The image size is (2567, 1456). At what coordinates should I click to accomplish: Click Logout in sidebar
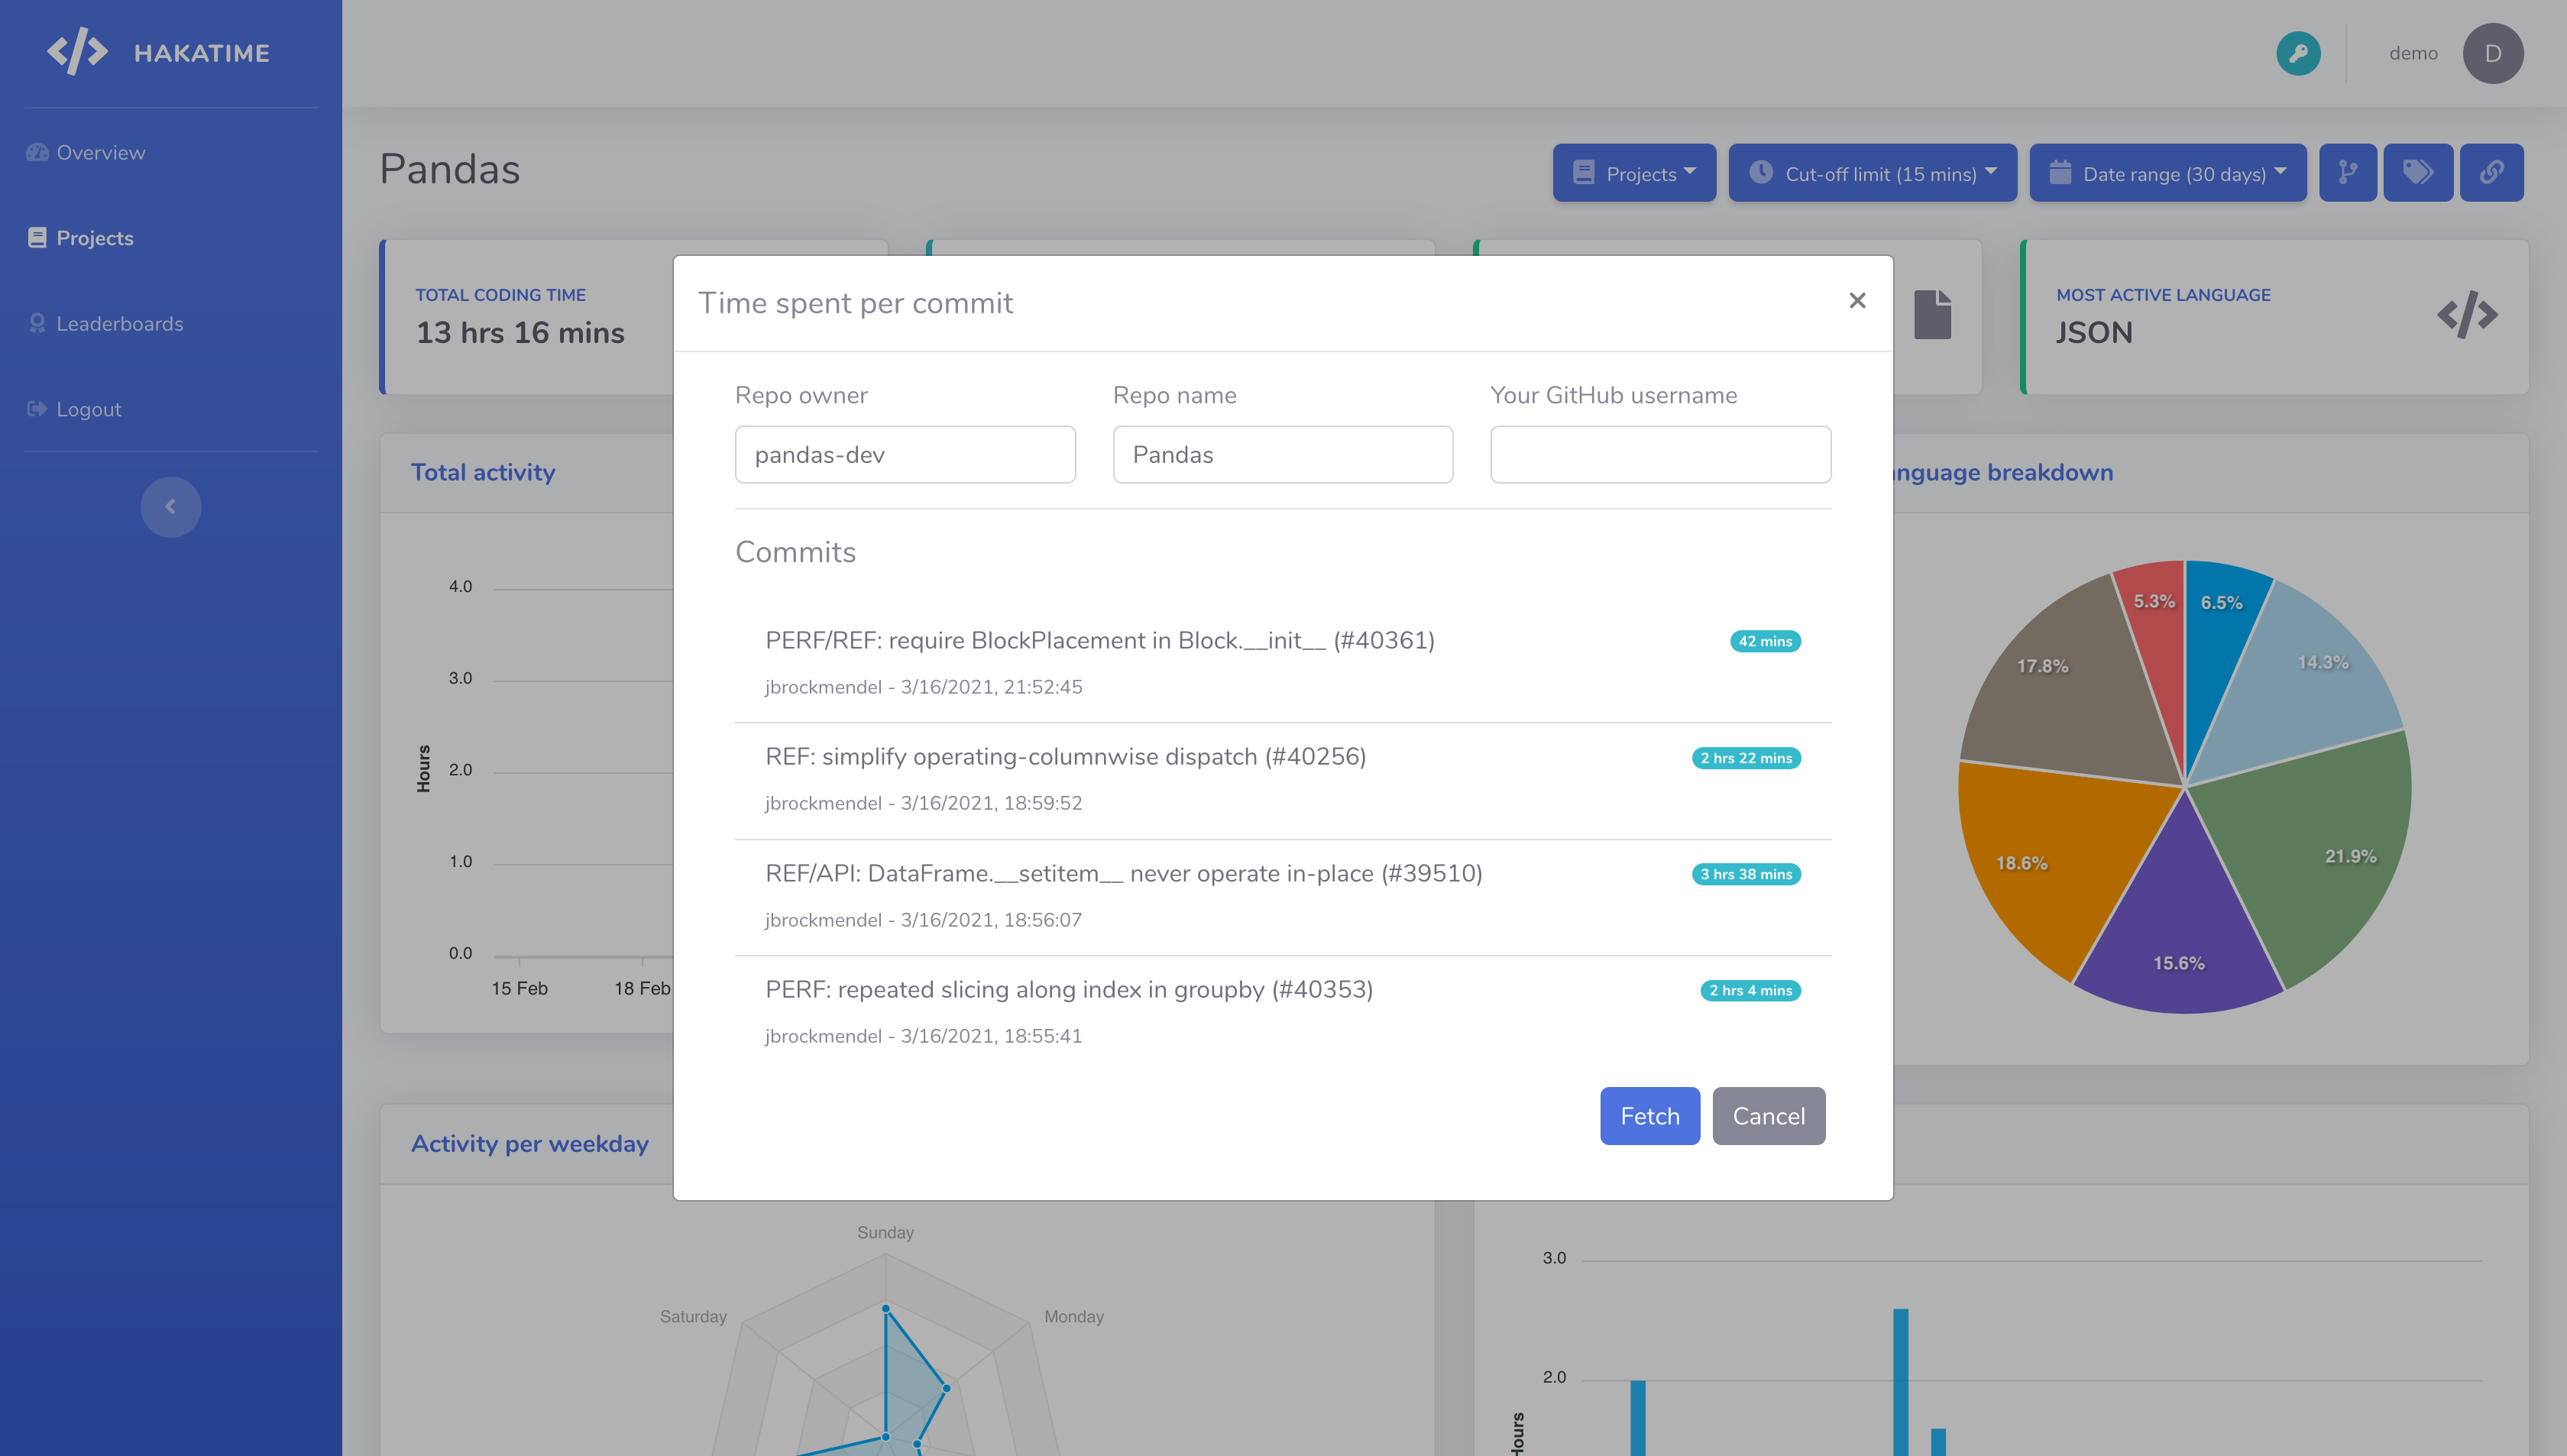click(x=88, y=409)
